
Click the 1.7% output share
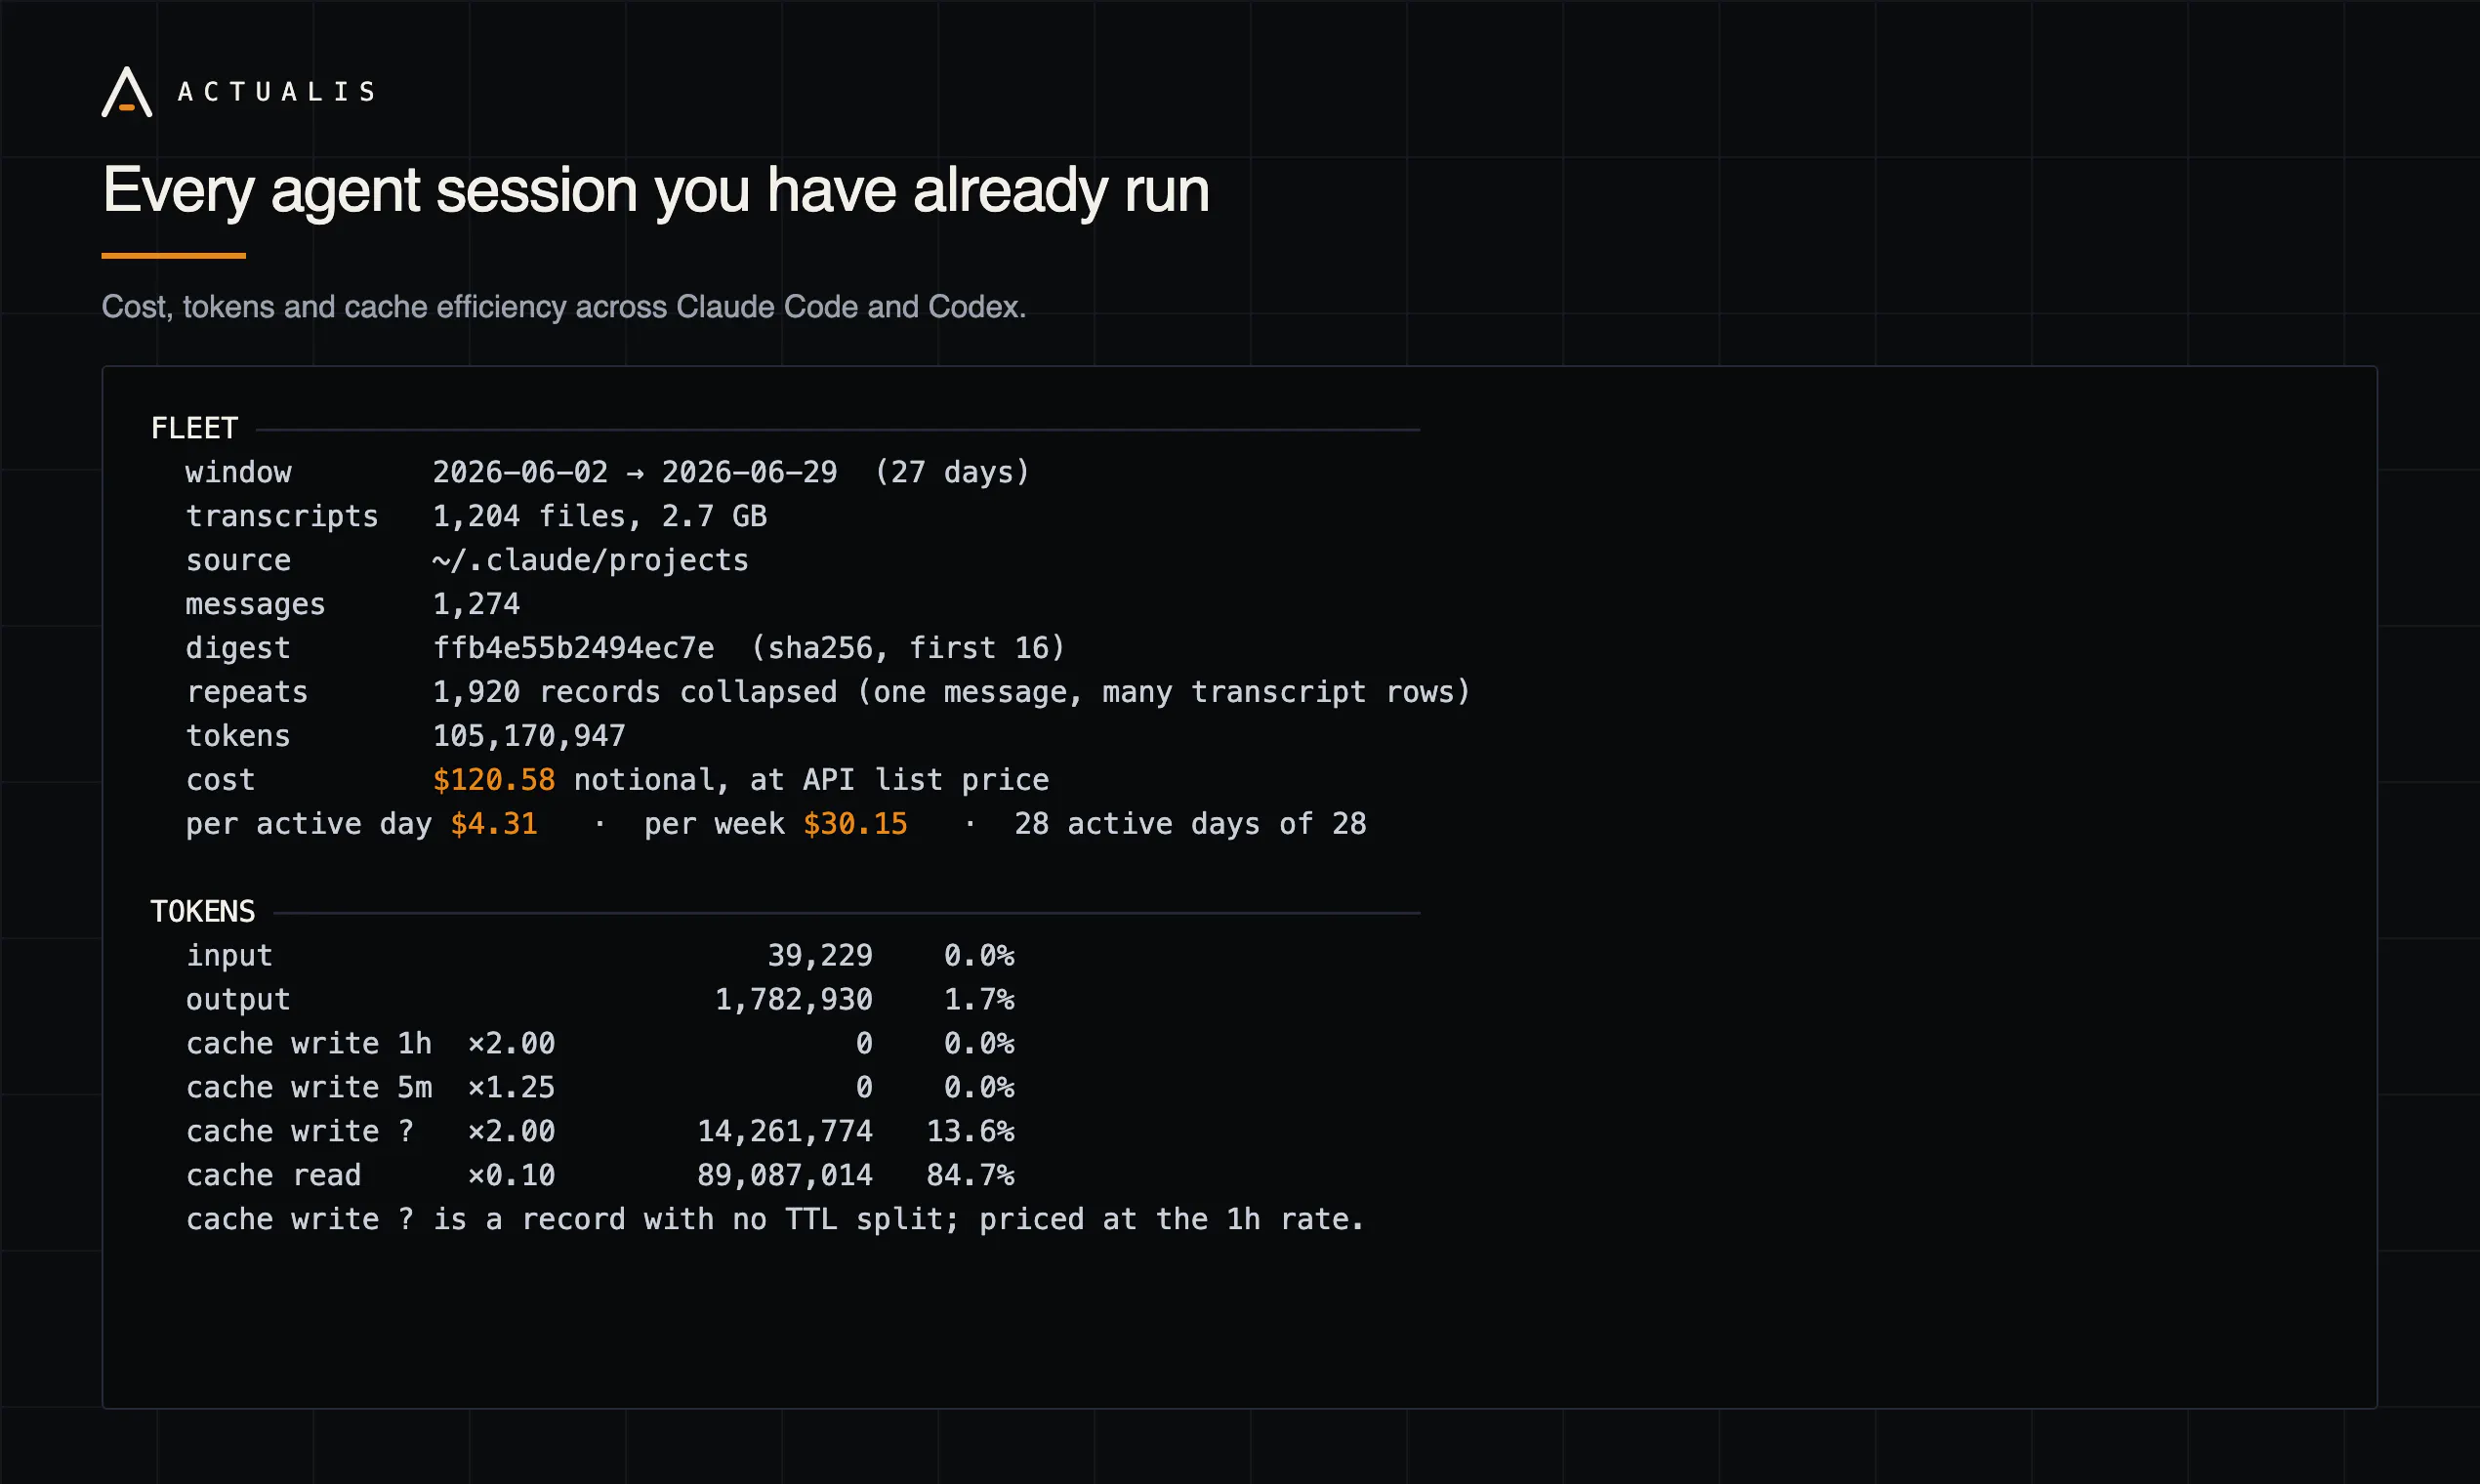[979, 1000]
